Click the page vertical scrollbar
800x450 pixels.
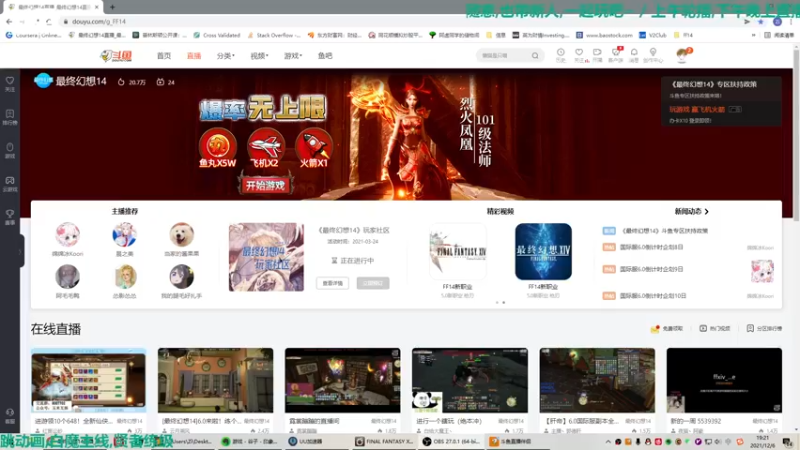pyautogui.click(x=796, y=135)
